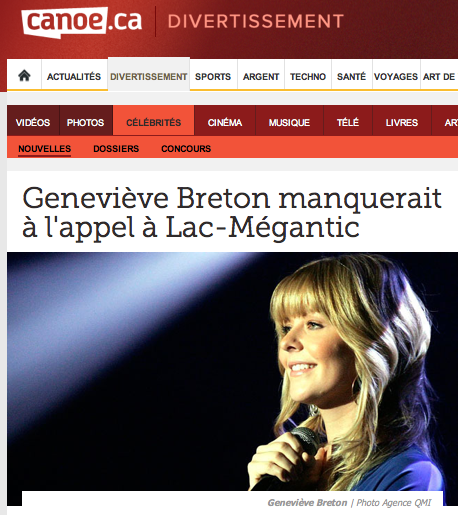Select the Célébrités tab
This screenshot has height=515, width=458.
coord(154,121)
